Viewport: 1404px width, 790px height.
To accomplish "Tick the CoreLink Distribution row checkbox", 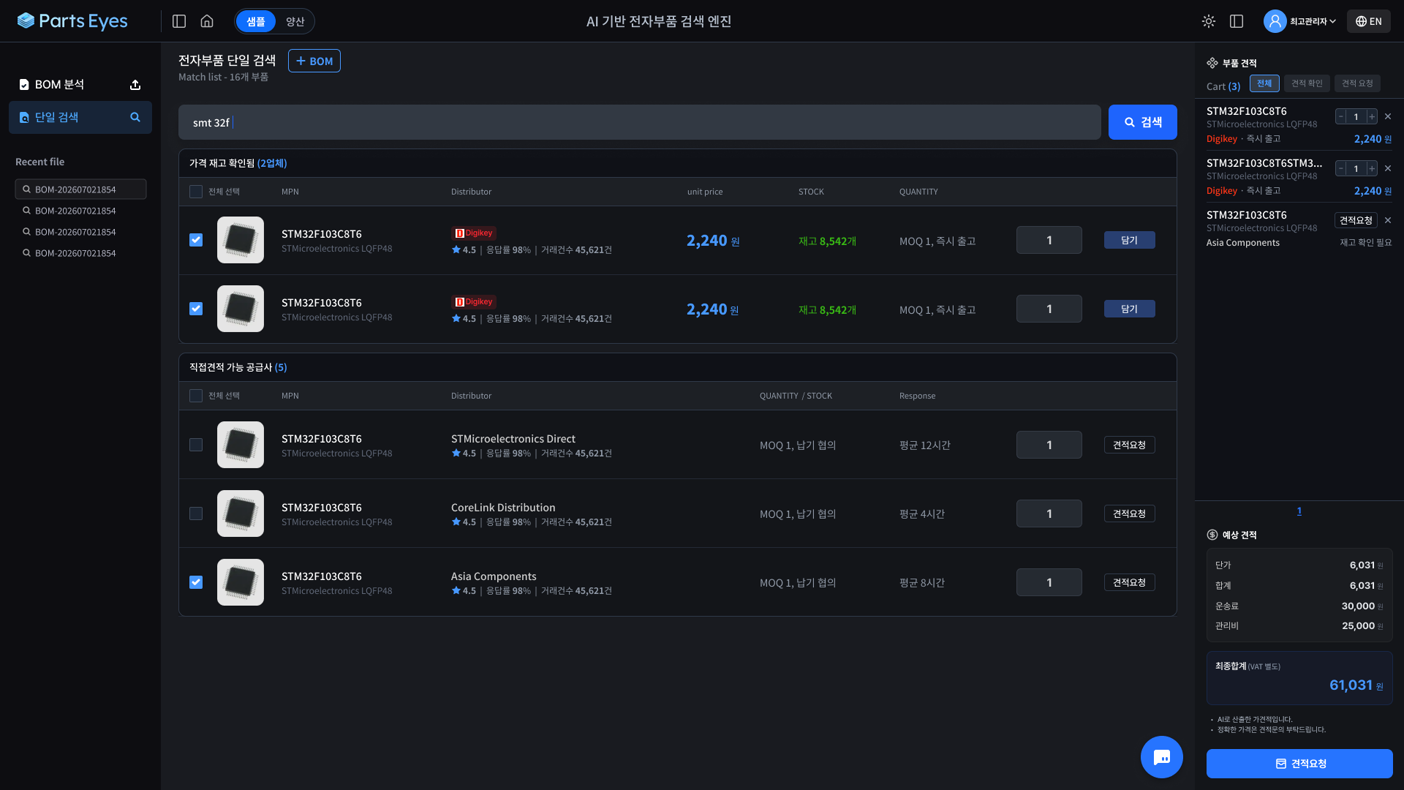I will coord(196,513).
